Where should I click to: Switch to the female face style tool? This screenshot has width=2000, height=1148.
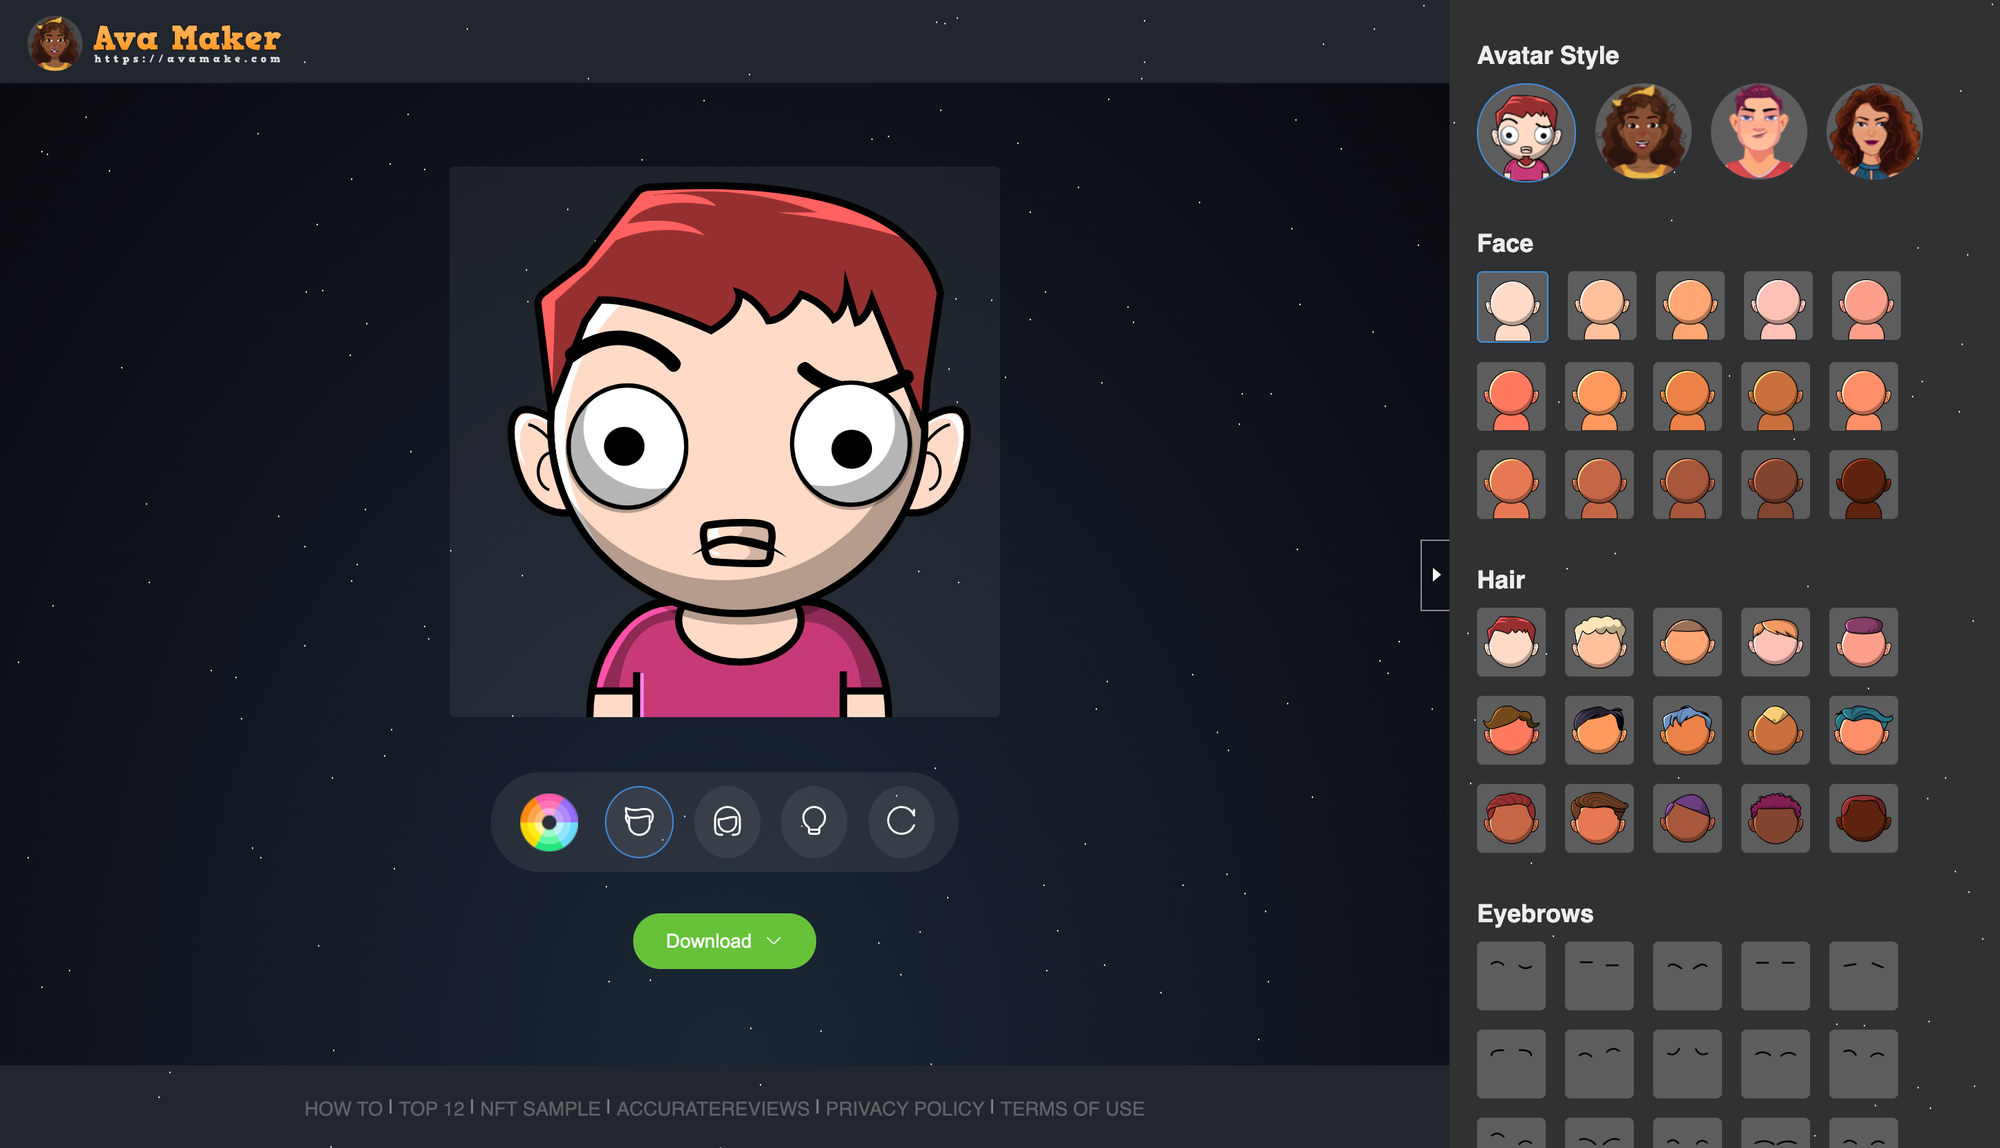(x=727, y=822)
